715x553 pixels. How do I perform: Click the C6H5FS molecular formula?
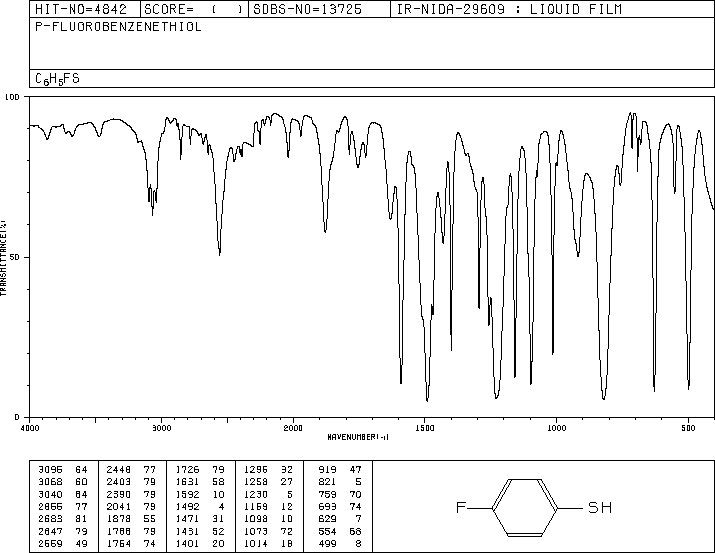click(x=57, y=79)
